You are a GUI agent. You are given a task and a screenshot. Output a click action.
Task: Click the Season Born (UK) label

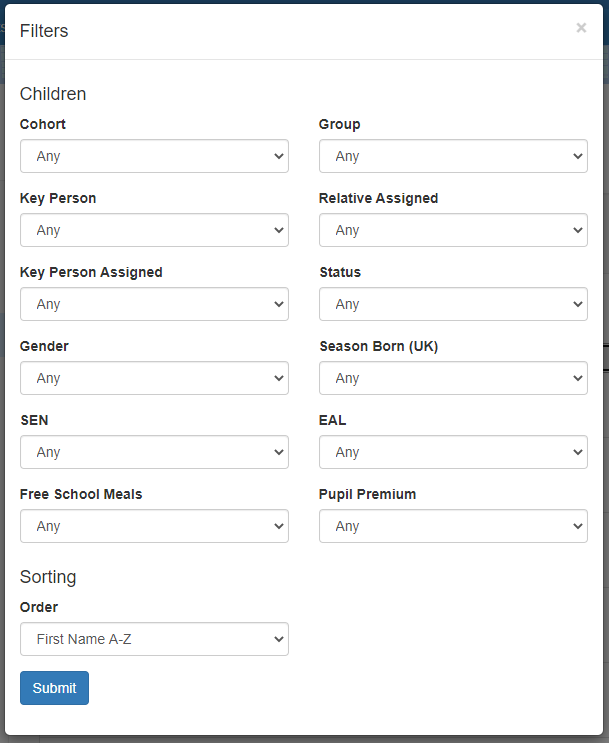click(x=378, y=347)
